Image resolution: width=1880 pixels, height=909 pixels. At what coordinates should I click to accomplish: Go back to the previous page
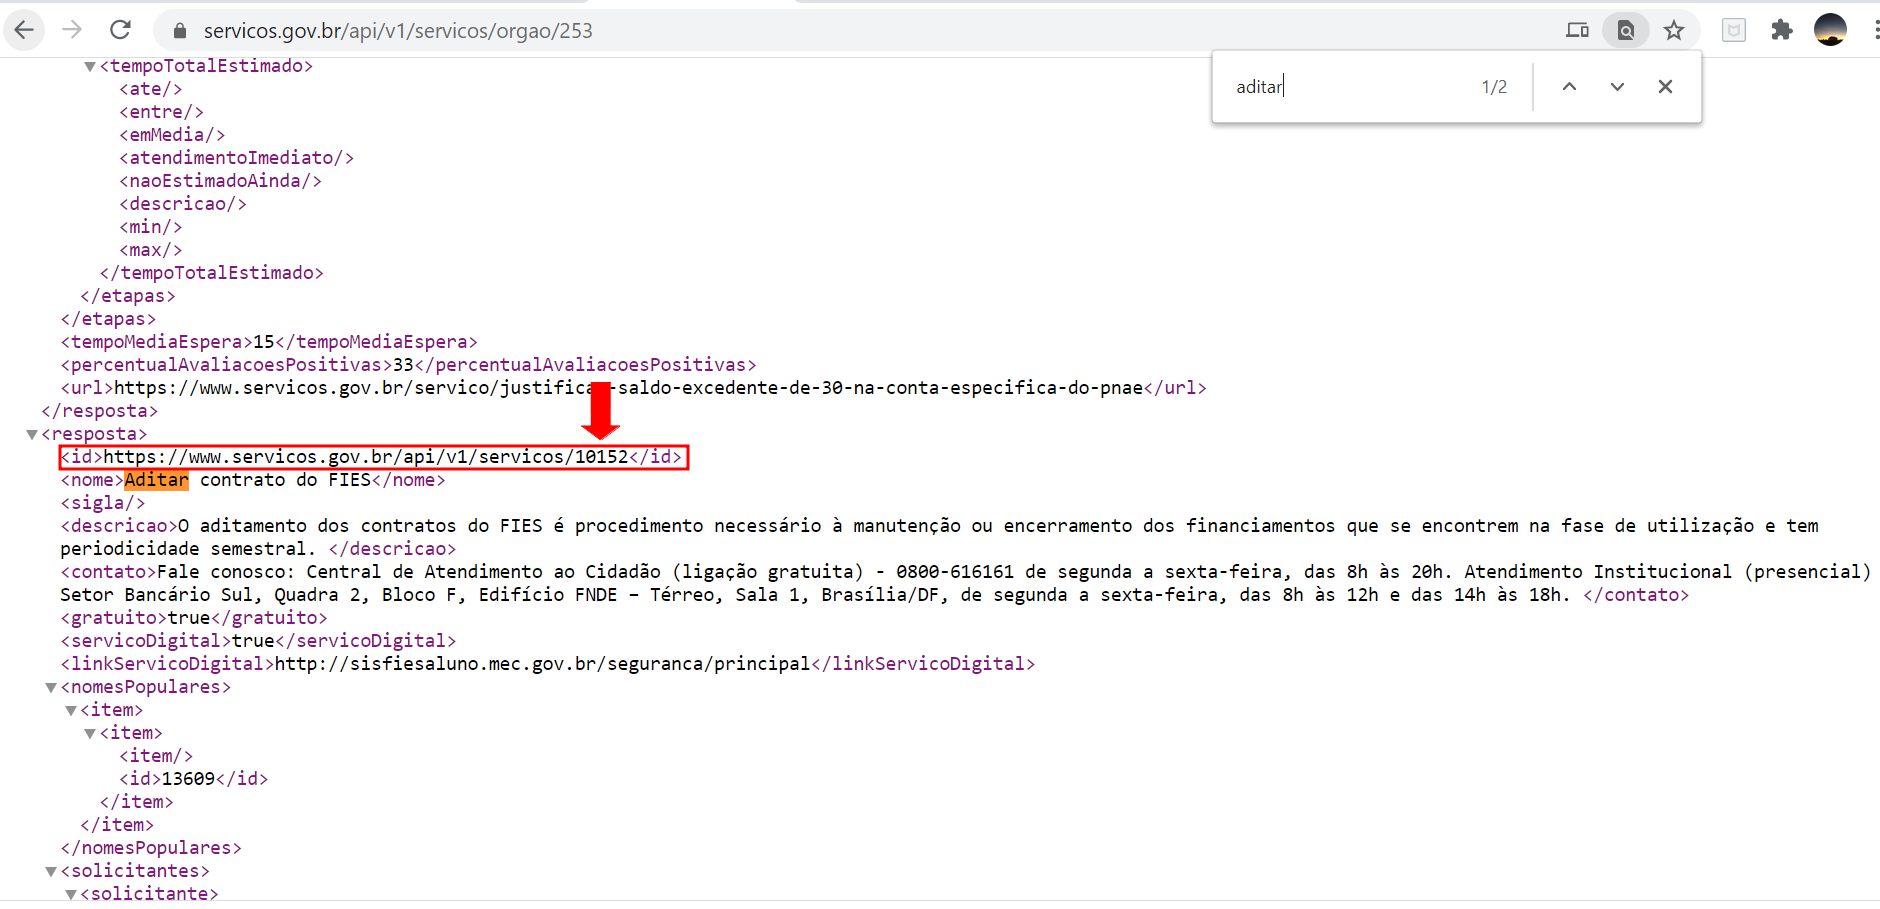[x=24, y=30]
